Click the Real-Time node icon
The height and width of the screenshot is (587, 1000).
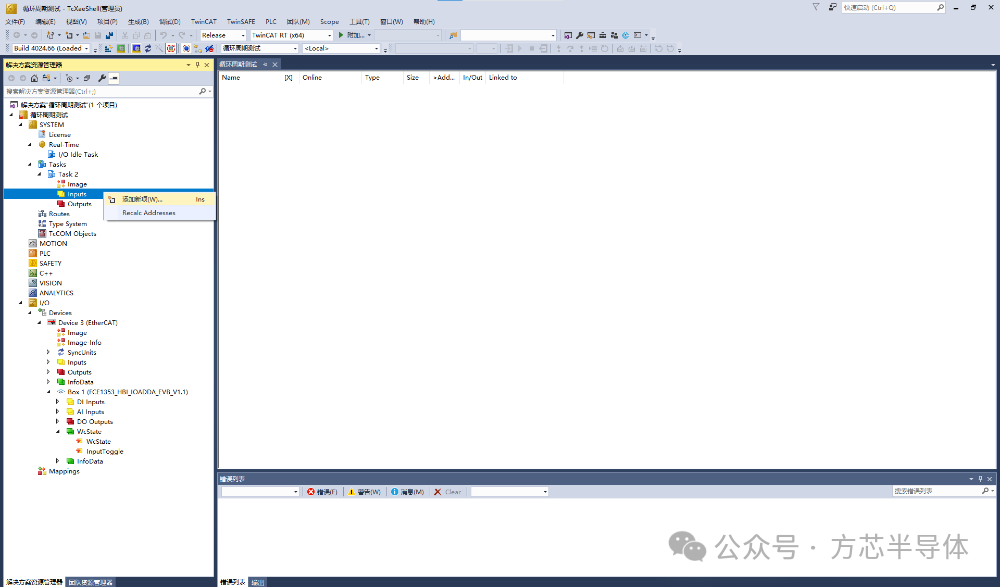(42, 145)
